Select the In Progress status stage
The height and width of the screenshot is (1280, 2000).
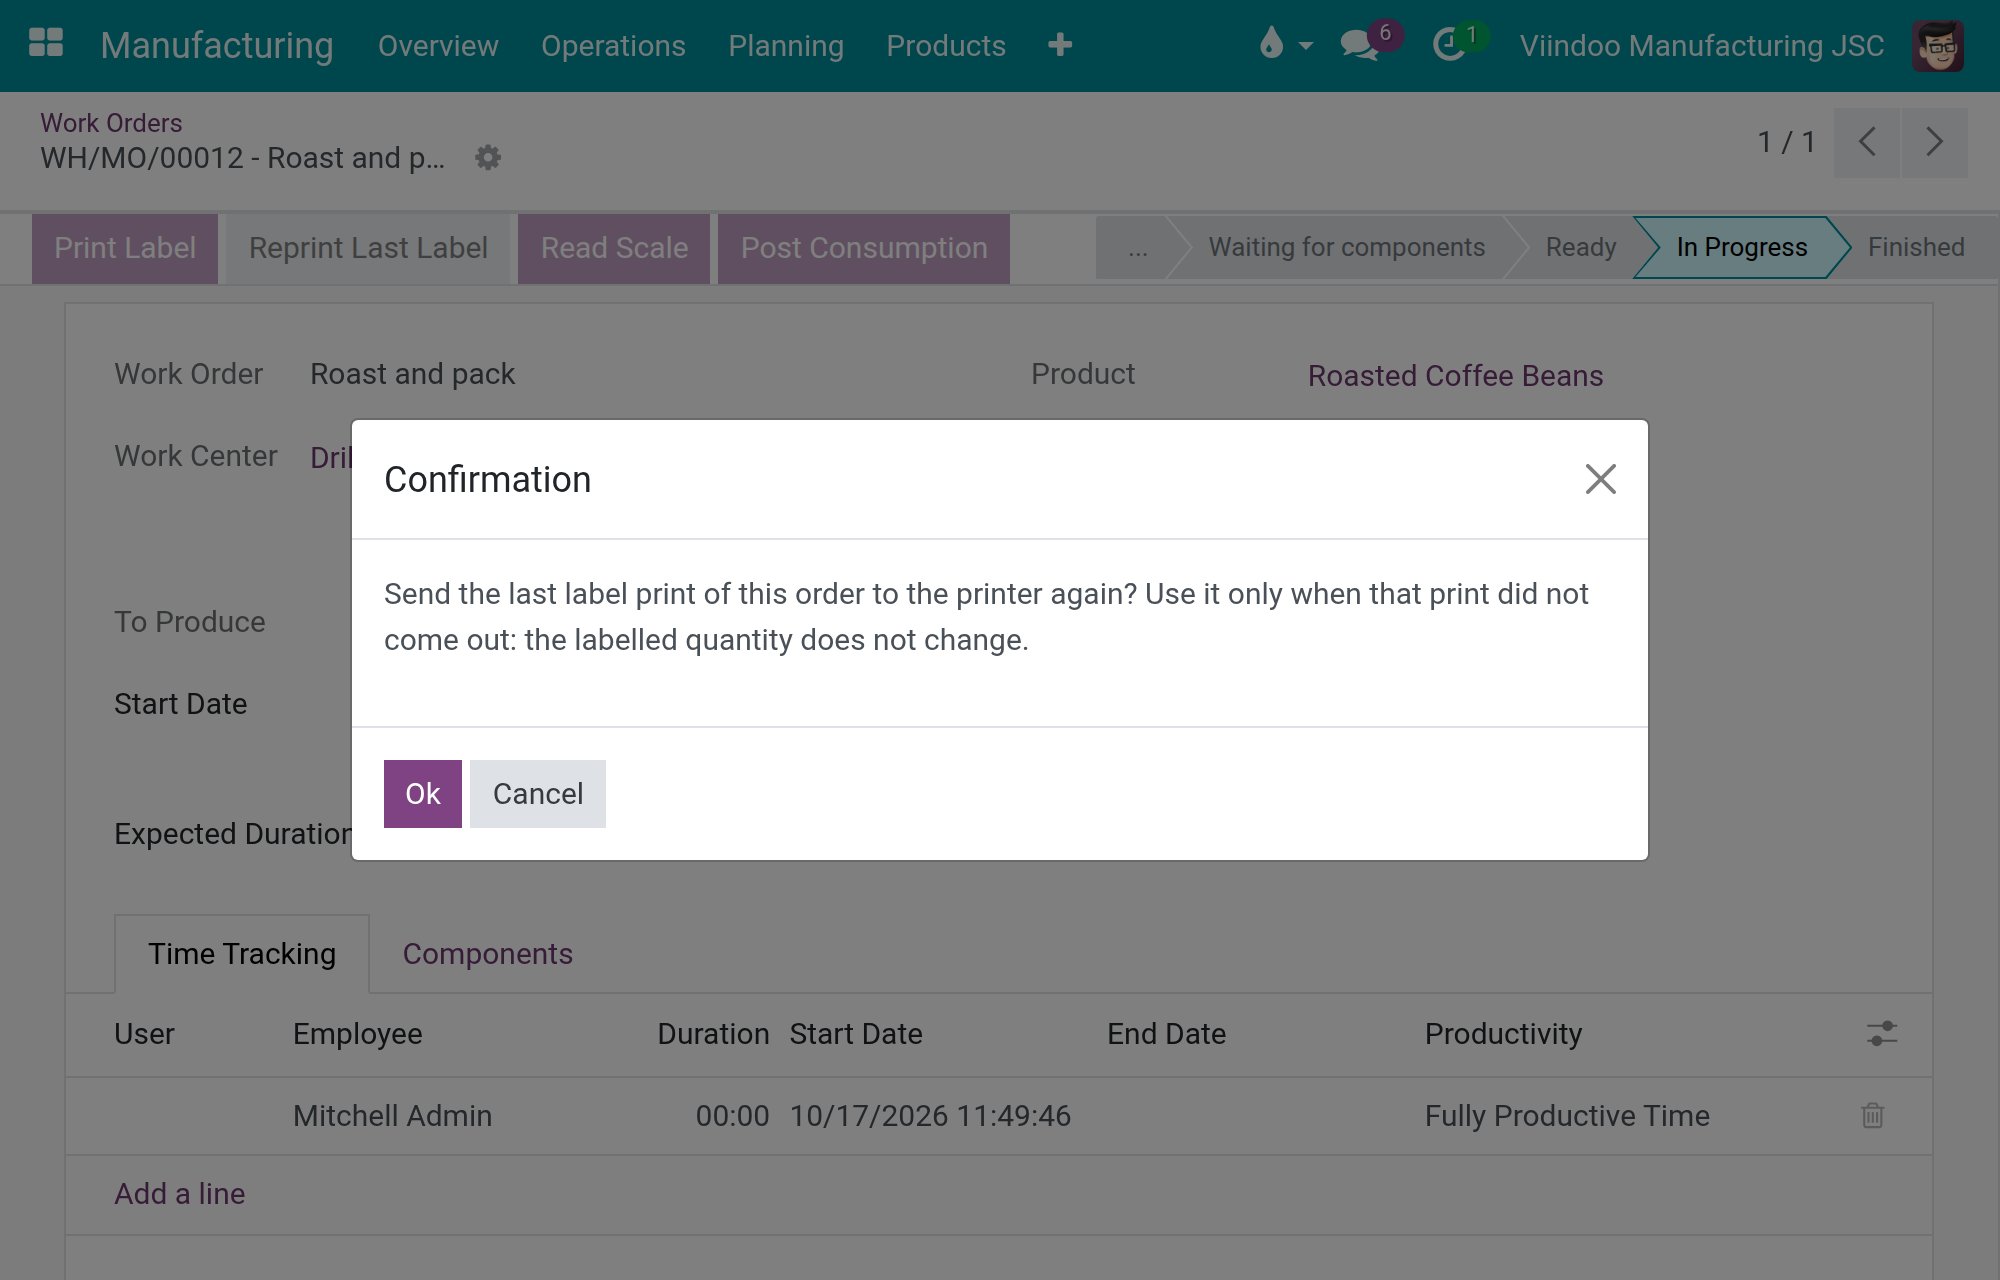tap(1742, 247)
